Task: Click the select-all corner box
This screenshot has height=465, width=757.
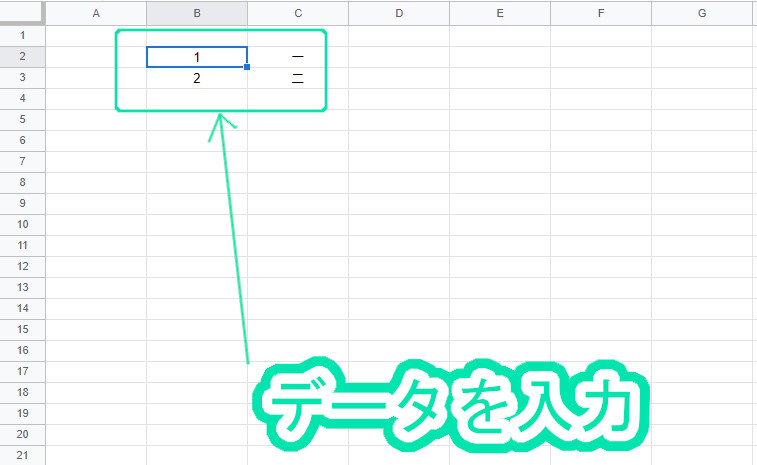Action: pos(22,13)
